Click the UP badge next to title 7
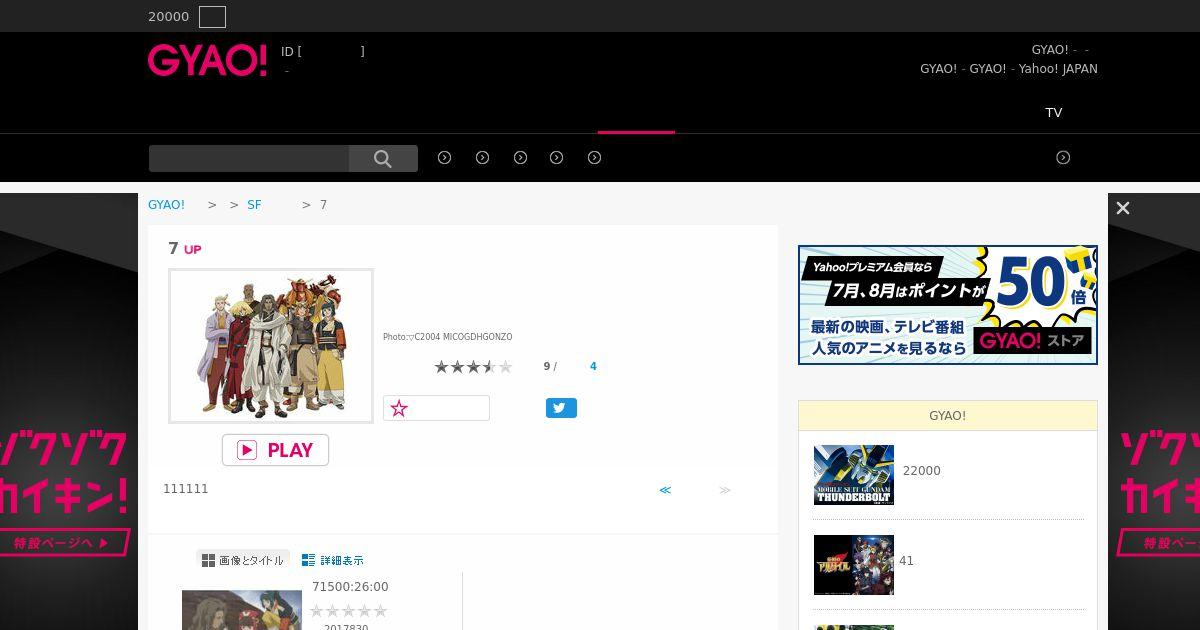This screenshot has height=630, width=1200. (x=193, y=250)
